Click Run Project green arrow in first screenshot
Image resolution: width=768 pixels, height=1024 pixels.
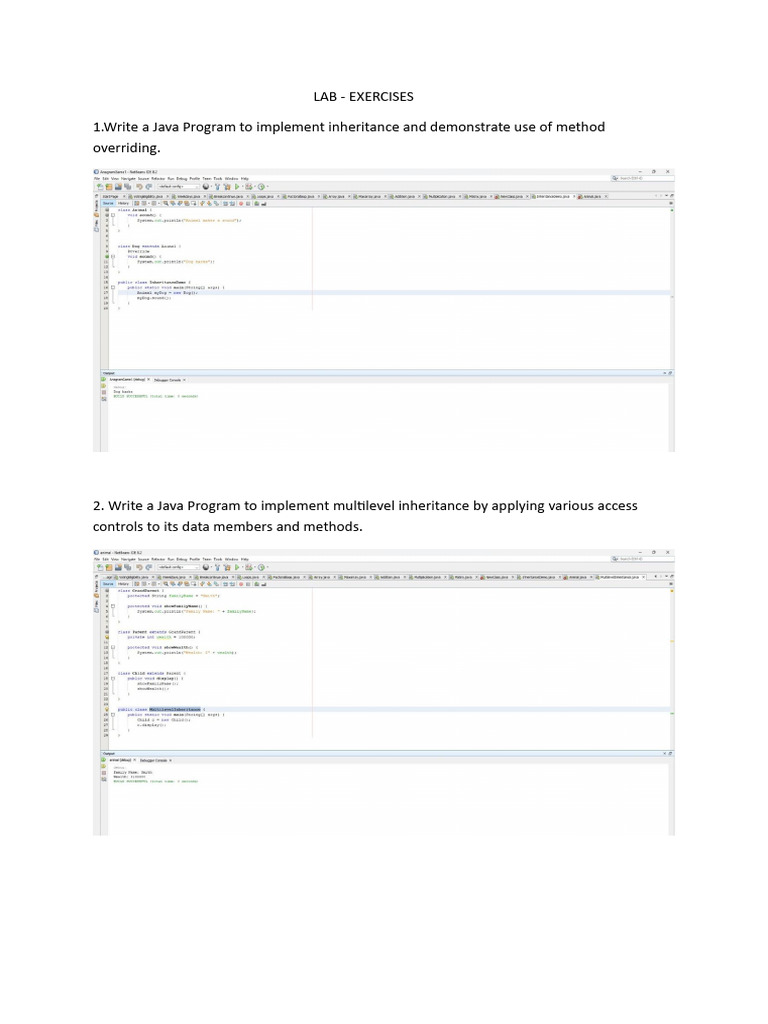click(x=237, y=186)
